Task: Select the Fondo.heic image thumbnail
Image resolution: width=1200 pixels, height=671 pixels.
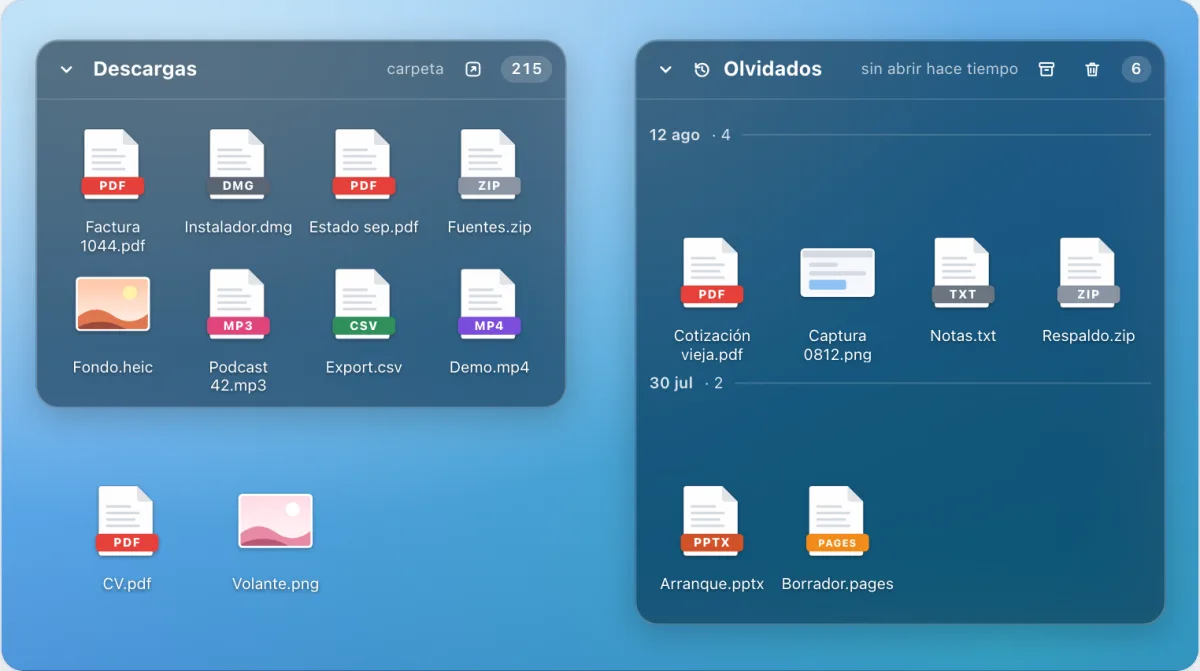Action: 113,304
